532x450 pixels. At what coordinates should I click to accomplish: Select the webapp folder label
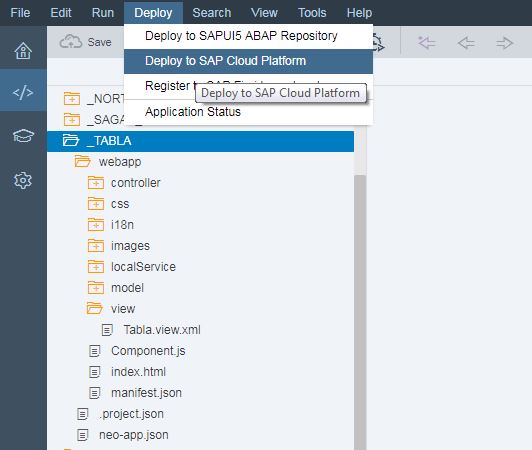pyautogui.click(x=120, y=162)
